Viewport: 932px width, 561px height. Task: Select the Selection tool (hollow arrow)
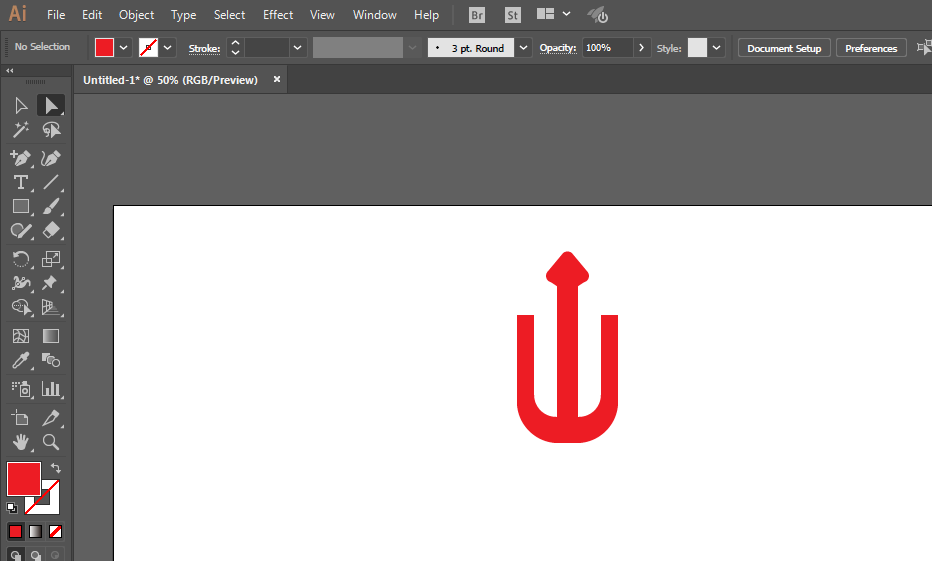[x=21, y=106]
